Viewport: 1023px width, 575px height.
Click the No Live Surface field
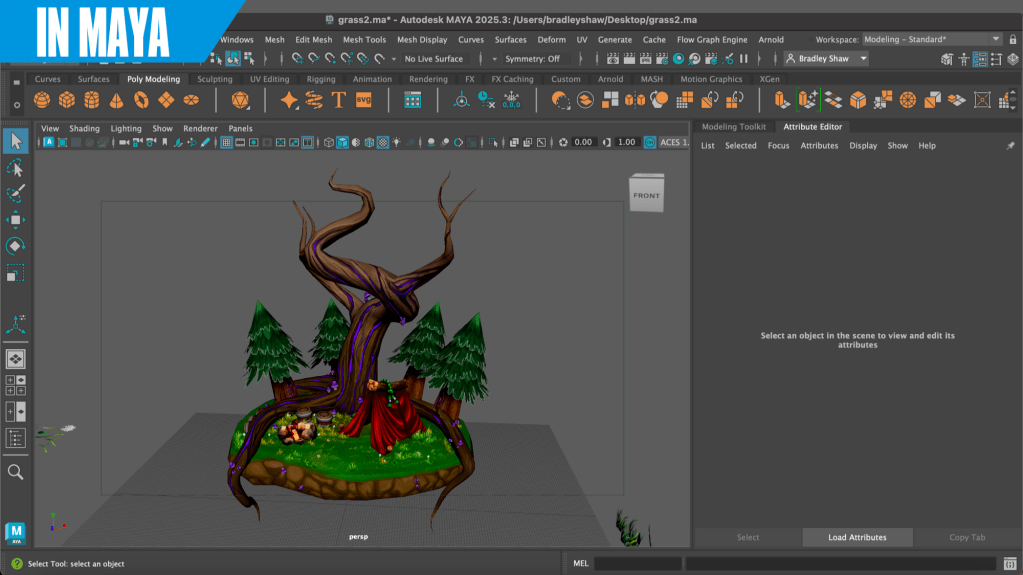click(433, 59)
